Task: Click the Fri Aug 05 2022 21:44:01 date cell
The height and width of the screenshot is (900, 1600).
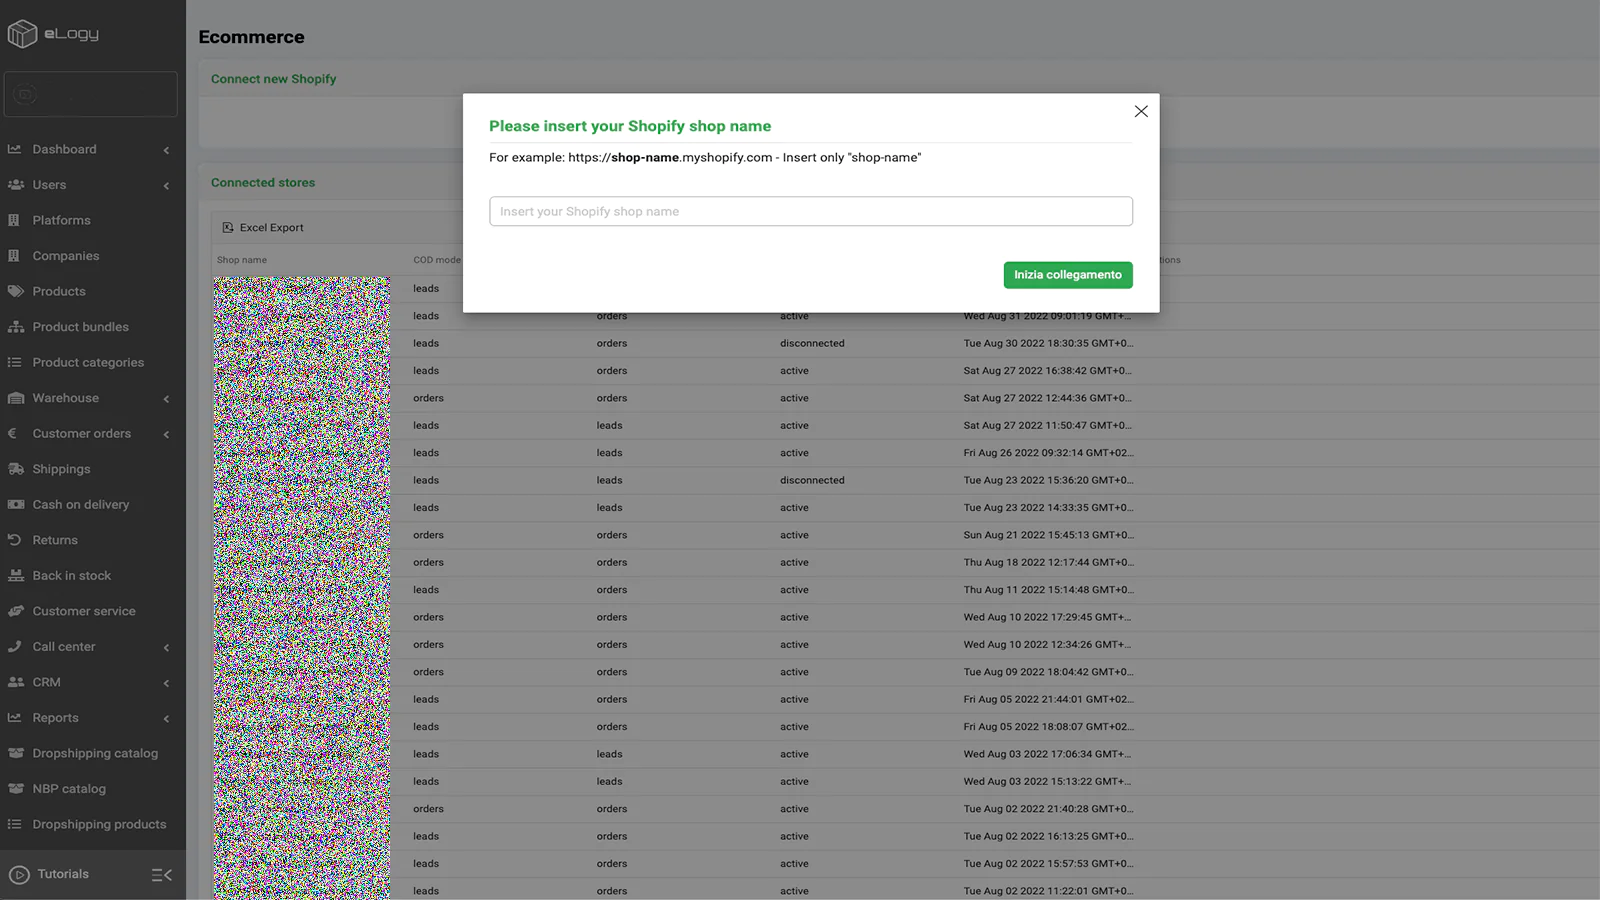Action: [1048, 700]
